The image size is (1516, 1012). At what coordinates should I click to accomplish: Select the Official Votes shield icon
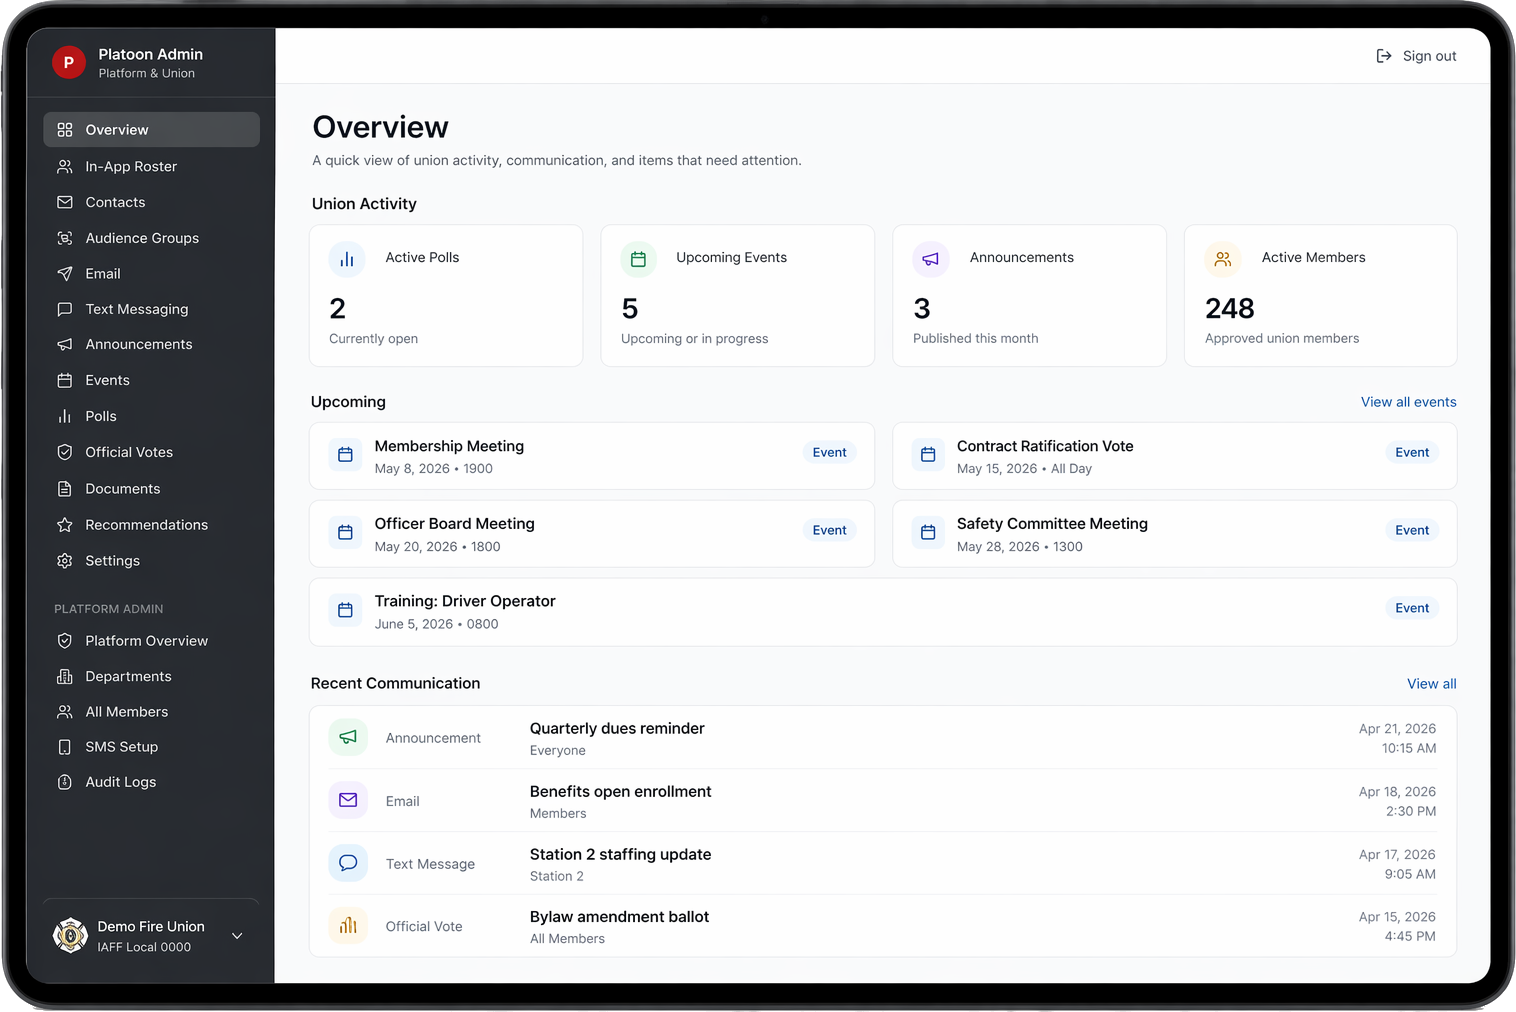[64, 452]
